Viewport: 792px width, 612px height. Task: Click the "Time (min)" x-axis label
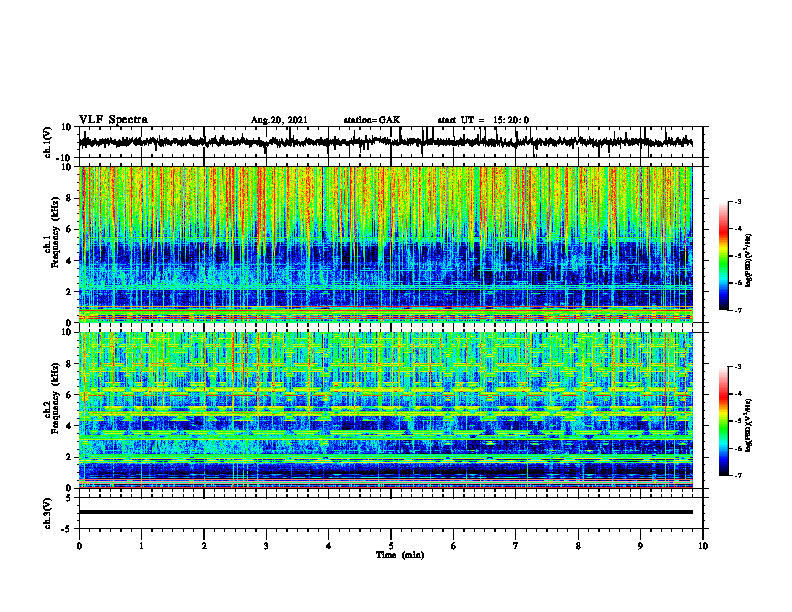400,555
